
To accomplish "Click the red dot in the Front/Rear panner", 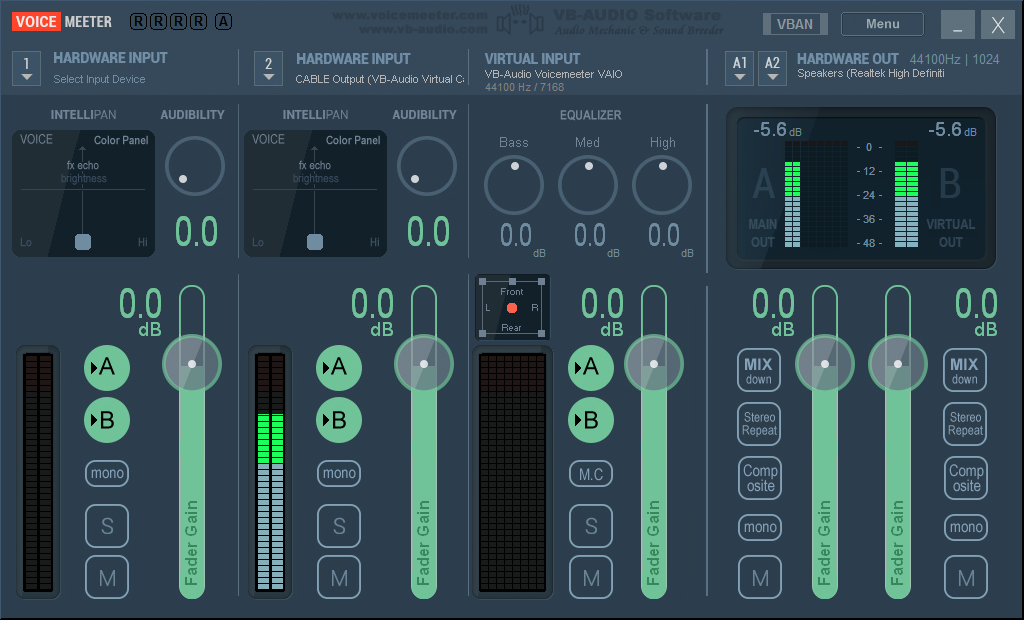I will coord(512,308).
